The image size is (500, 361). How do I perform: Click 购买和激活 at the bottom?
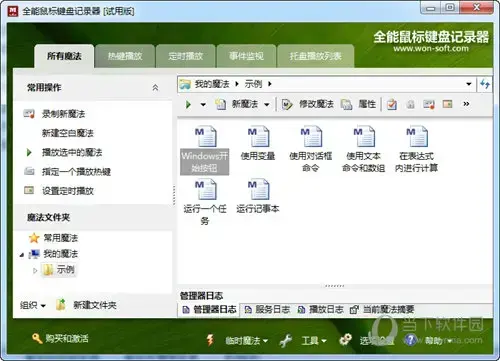(60, 339)
